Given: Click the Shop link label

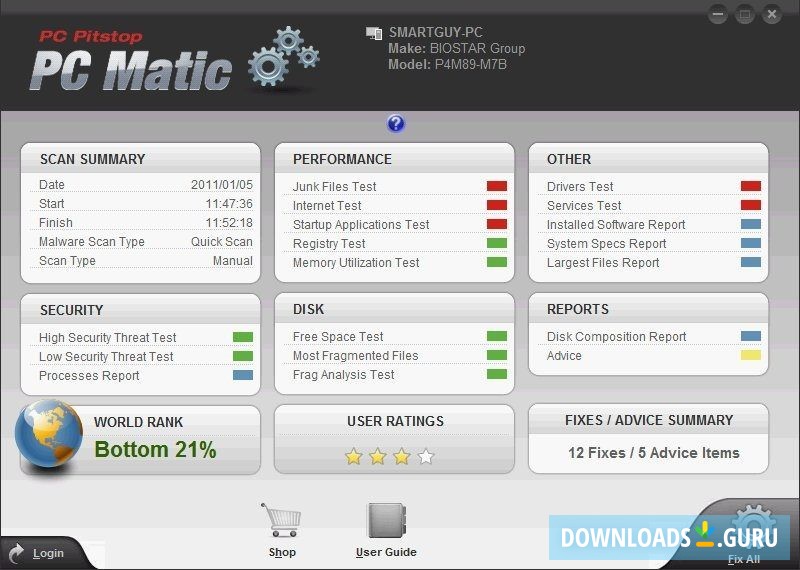Looking at the screenshot, I should pos(282,552).
